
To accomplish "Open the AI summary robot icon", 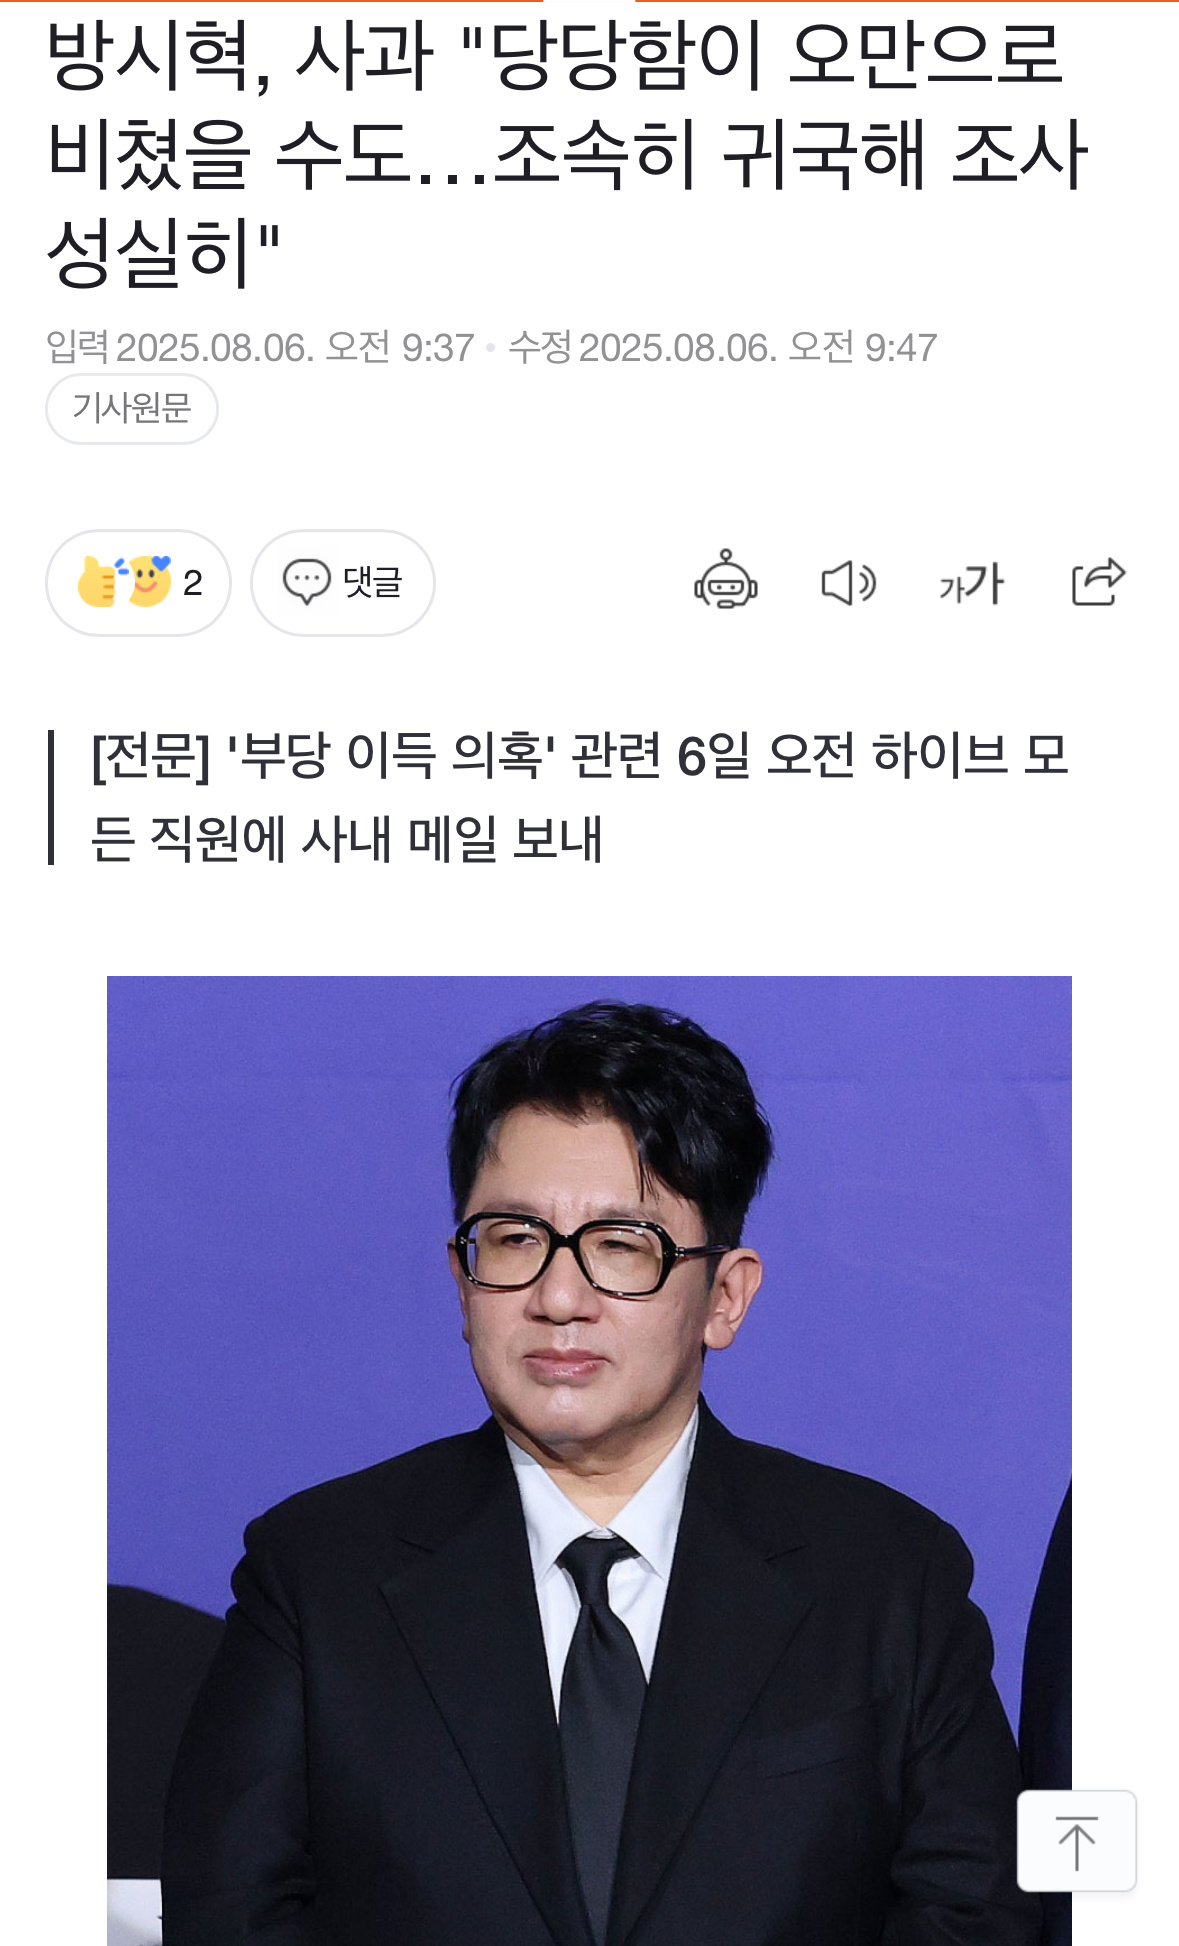I will (x=726, y=581).
